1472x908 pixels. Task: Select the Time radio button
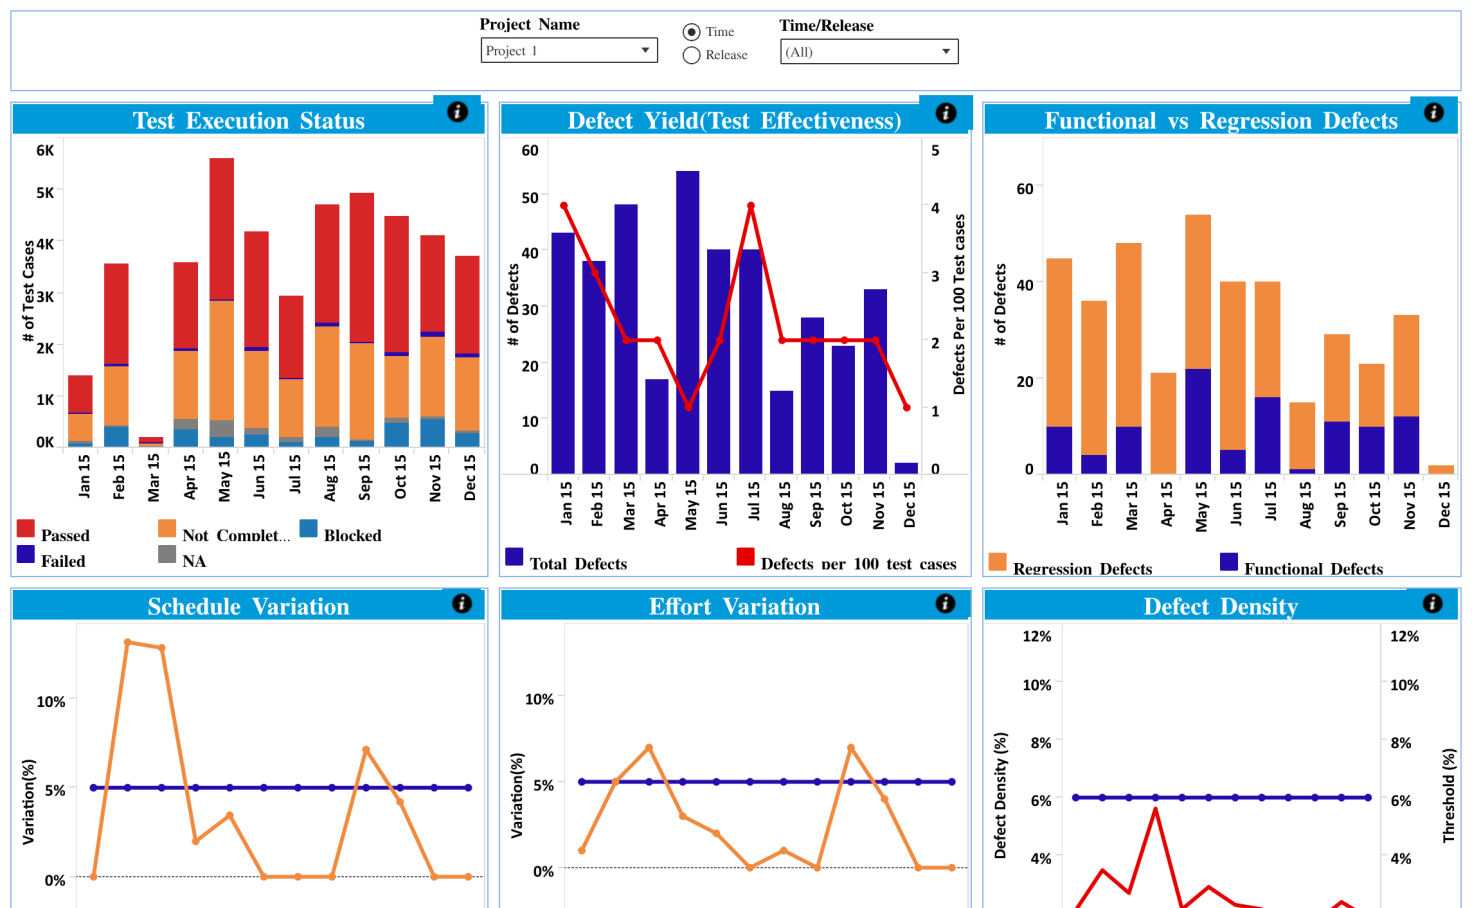691,32
